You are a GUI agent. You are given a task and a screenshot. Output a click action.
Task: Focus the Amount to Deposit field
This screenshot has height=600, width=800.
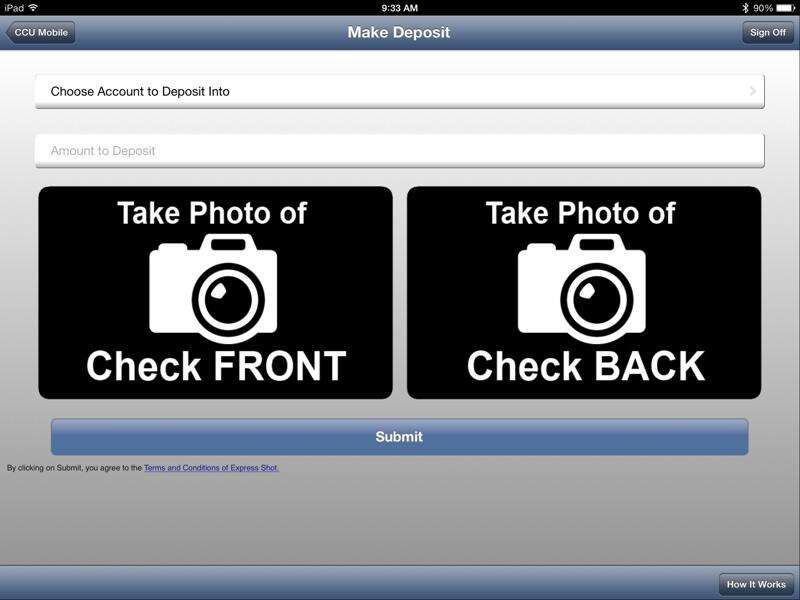[399, 151]
